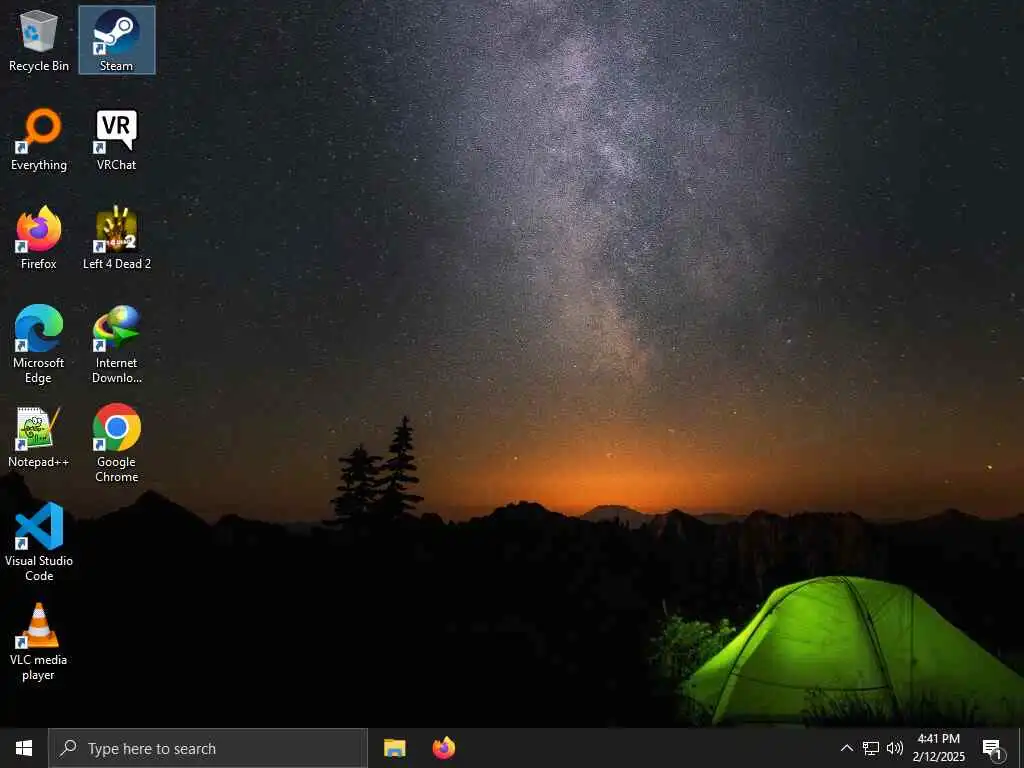This screenshot has height=768, width=1024.
Task: Select the Visual Studio Code shortcut
Action: coord(39,543)
